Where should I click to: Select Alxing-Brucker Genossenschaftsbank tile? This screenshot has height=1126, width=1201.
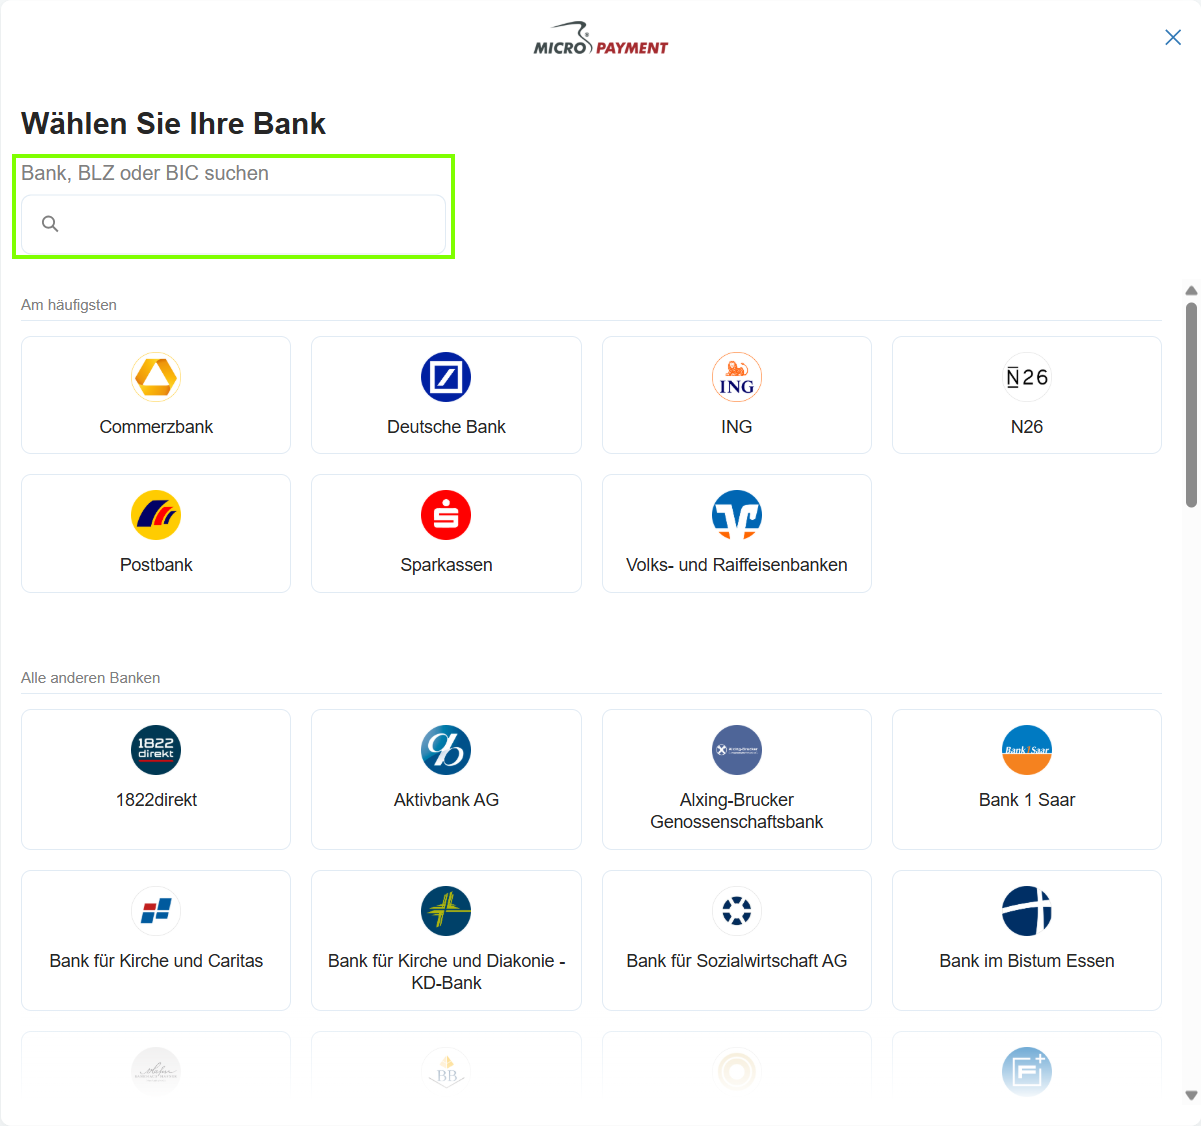[737, 779]
